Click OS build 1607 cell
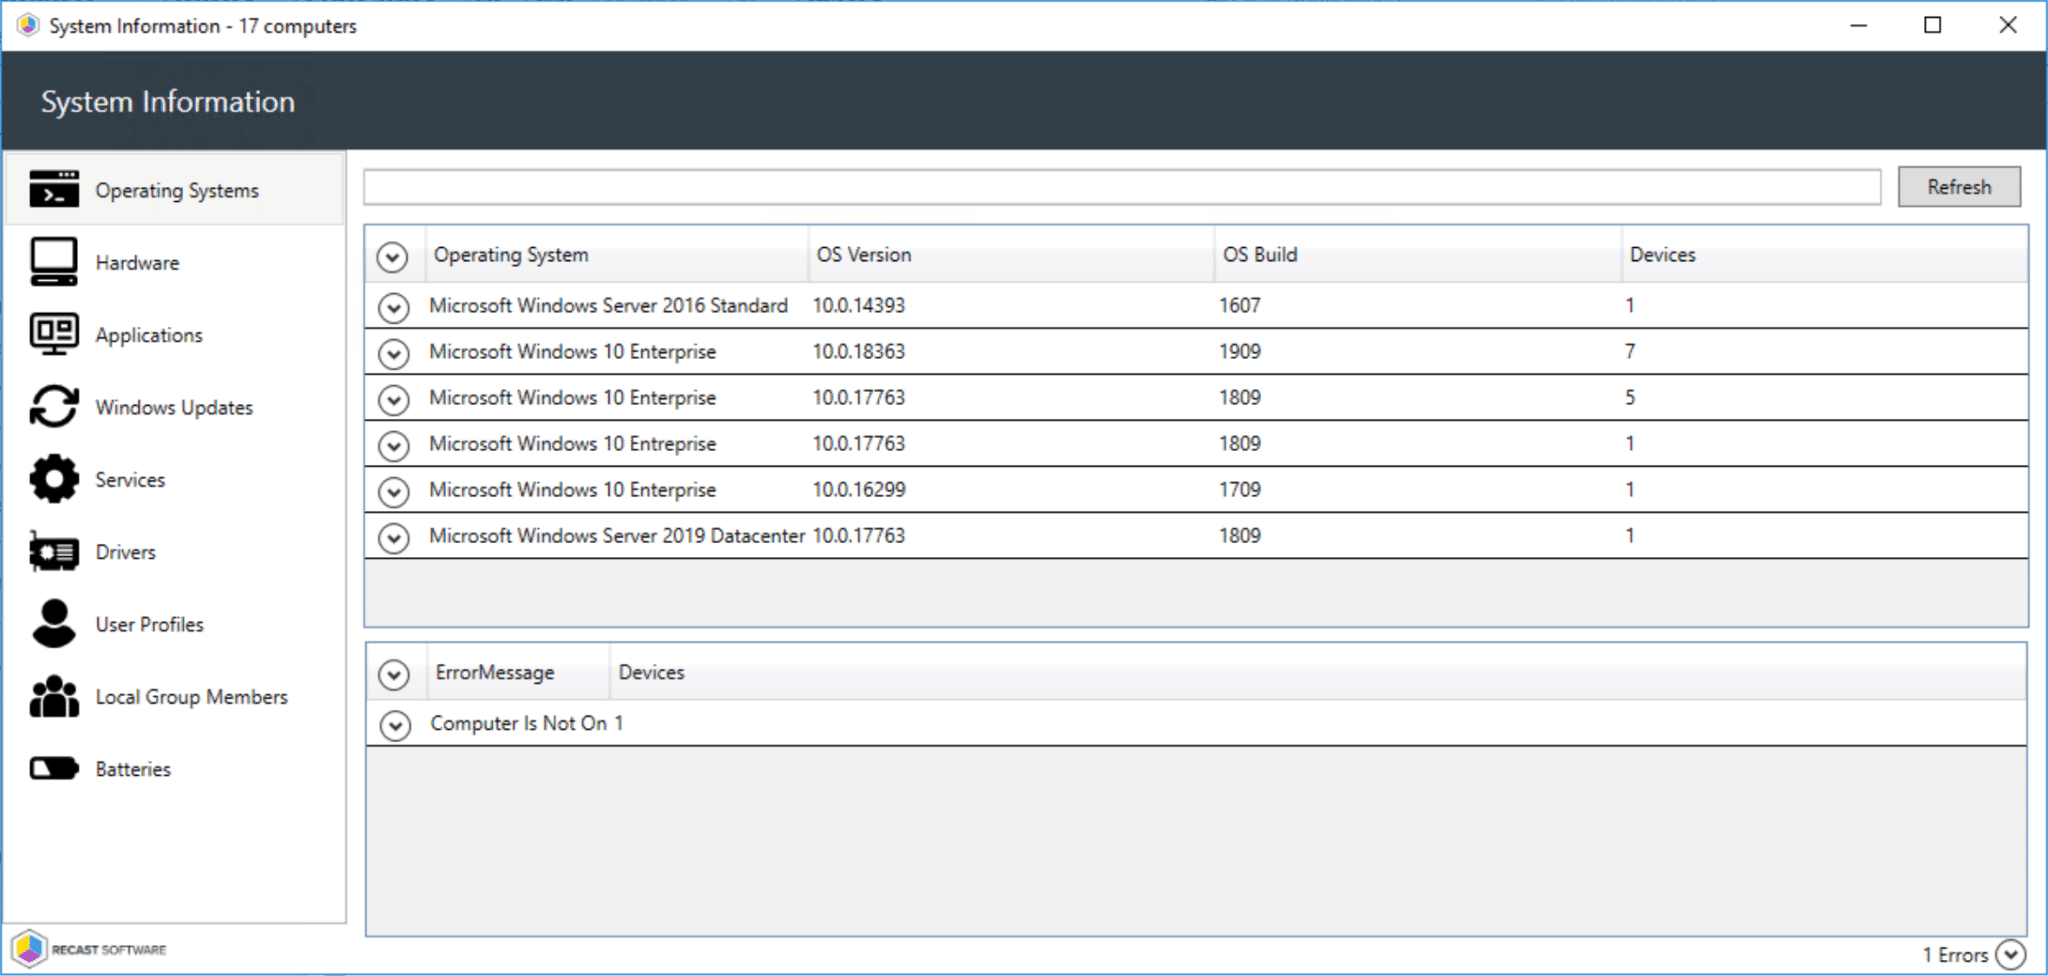Viewport: 2048px width, 976px height. pos(1239,305)
